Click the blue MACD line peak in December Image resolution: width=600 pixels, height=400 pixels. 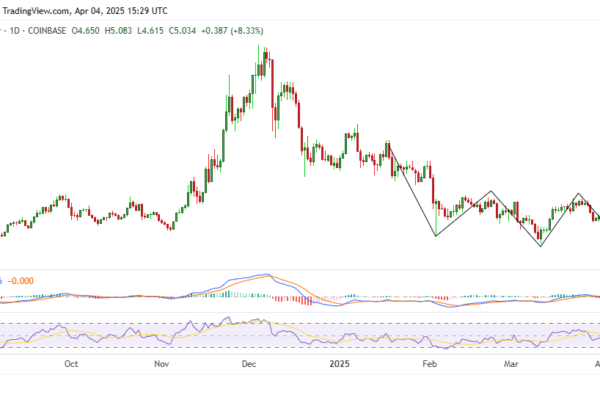click(x=262, y=274)
